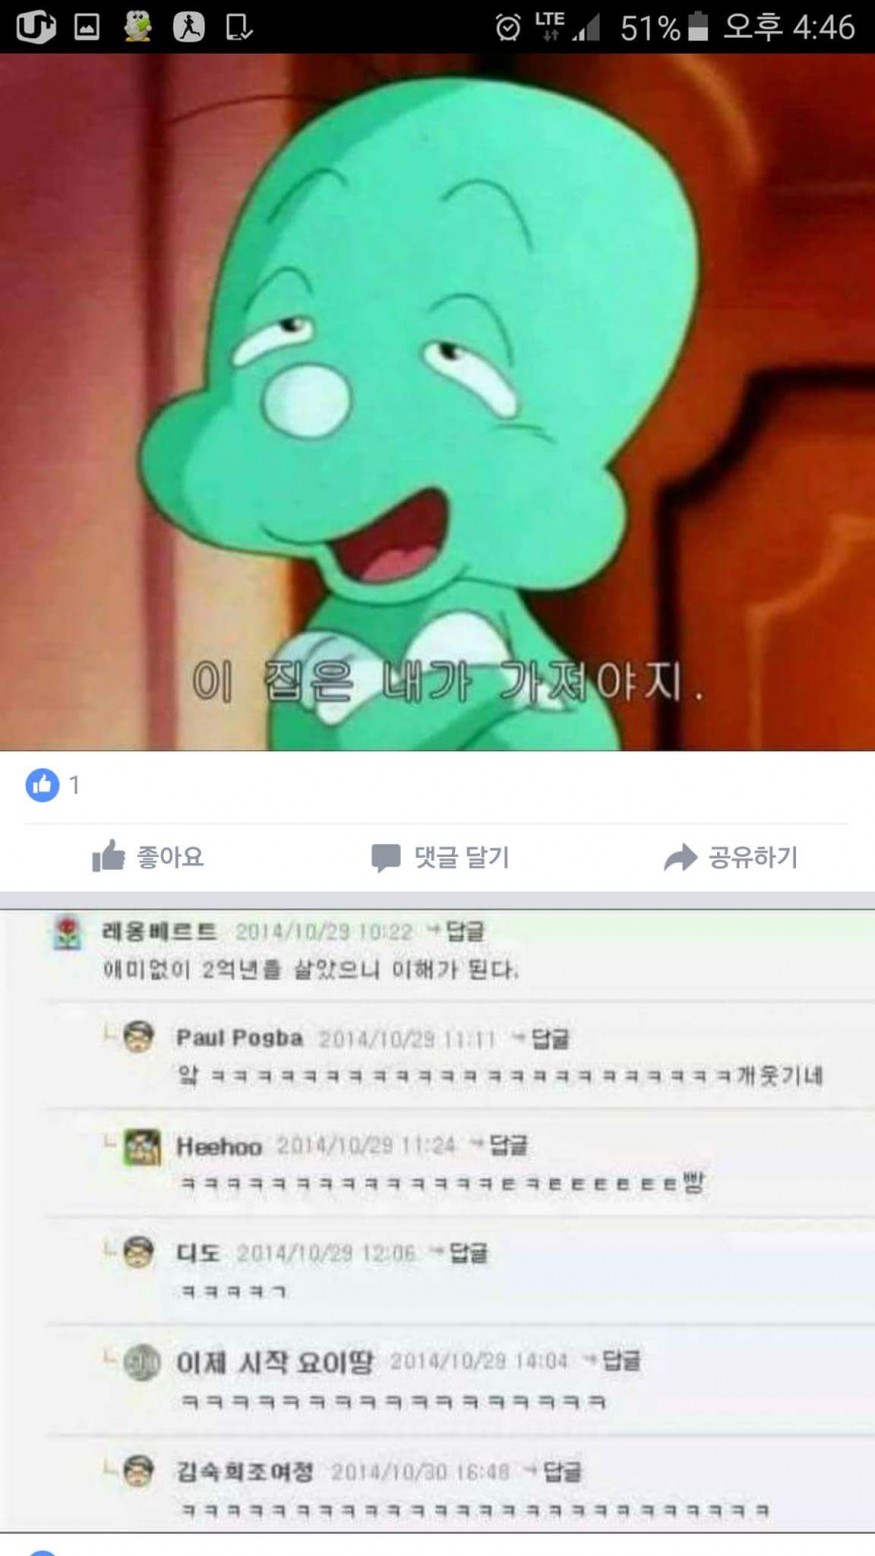Tap the battery icon in status bar
Screen dimensions: 875x1556
click(x=698, y=27)
